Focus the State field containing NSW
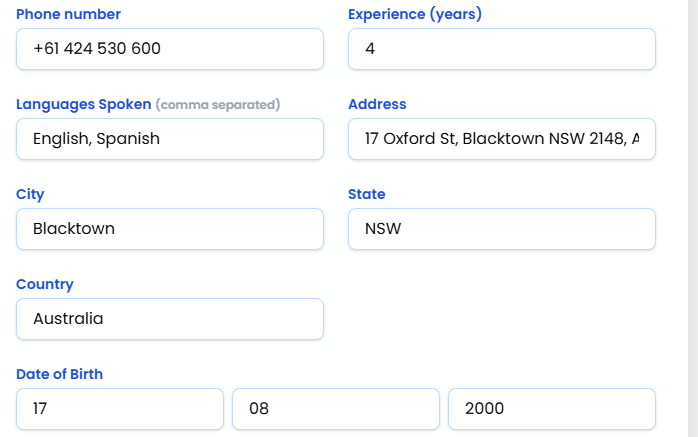This screenshot has height=437, width=698. click(501, 229)
